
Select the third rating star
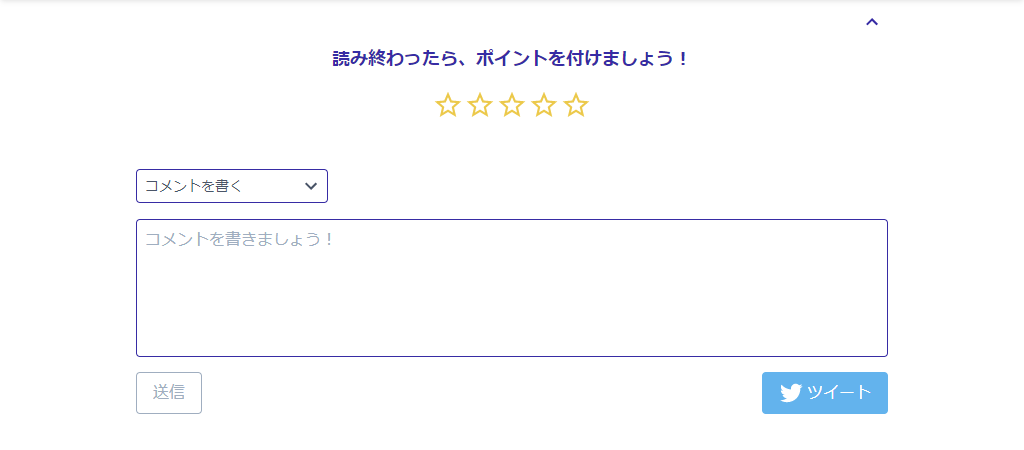tap(512, 105)
